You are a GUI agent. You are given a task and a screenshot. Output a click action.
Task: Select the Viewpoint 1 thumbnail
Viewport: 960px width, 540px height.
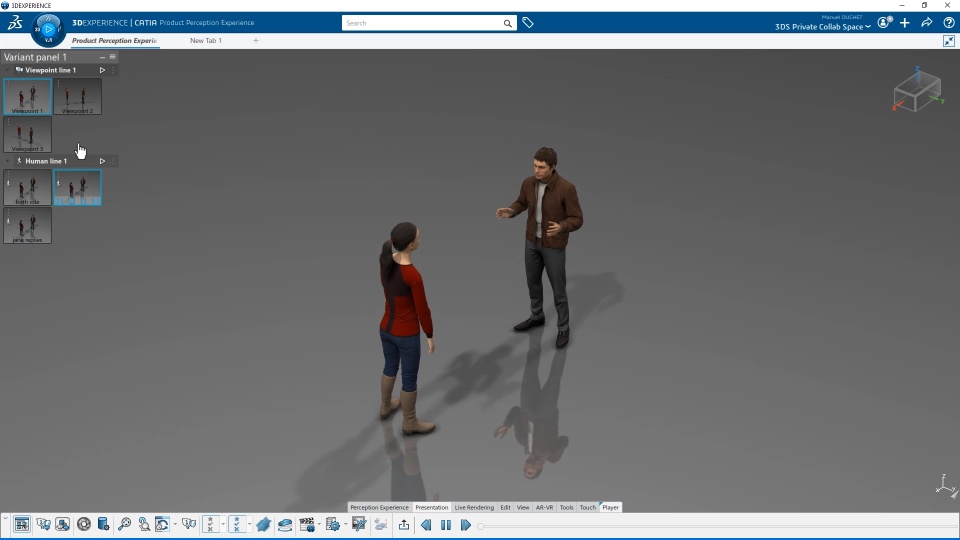(28, 96)
